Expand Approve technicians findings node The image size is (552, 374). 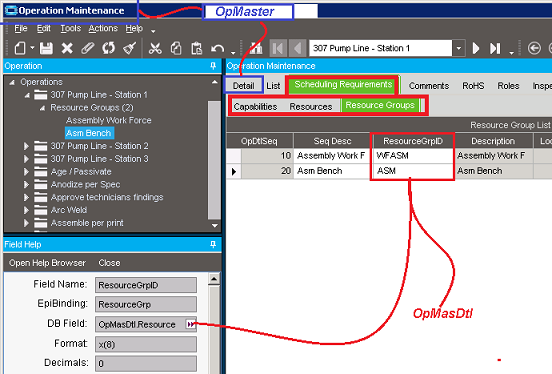26,197
